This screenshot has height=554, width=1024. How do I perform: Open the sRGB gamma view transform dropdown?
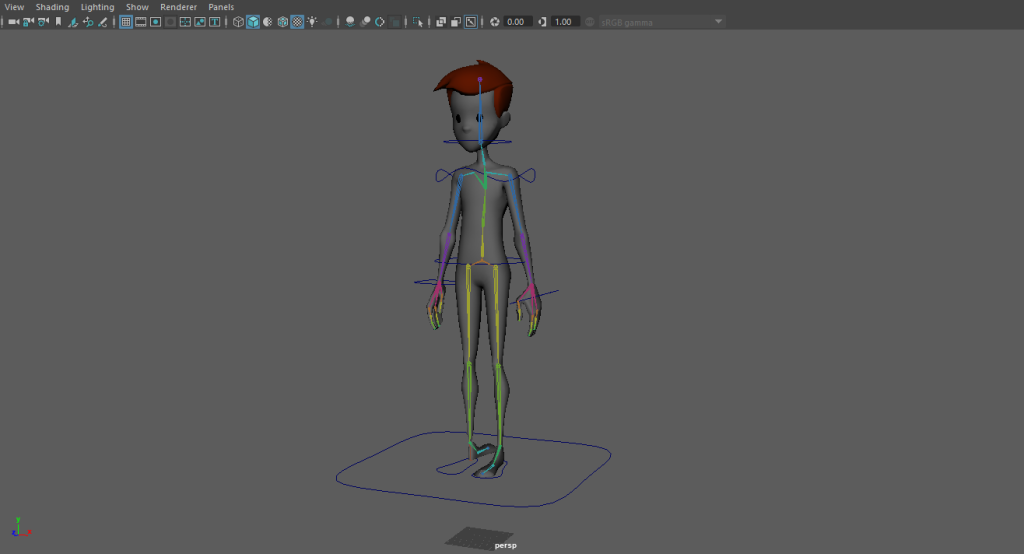click(x=660, y=21)
